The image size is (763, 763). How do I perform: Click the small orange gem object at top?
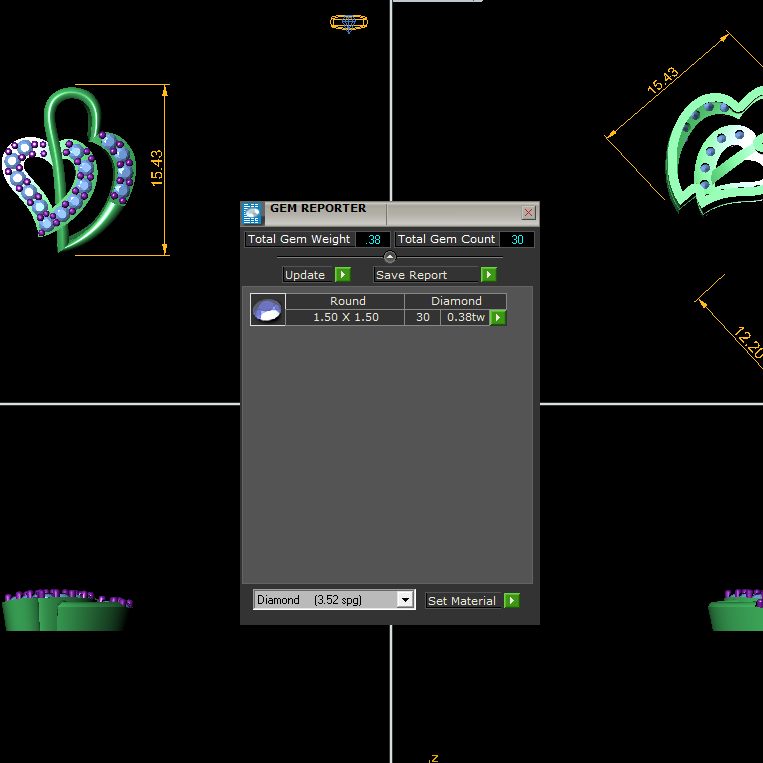[348, 22]
